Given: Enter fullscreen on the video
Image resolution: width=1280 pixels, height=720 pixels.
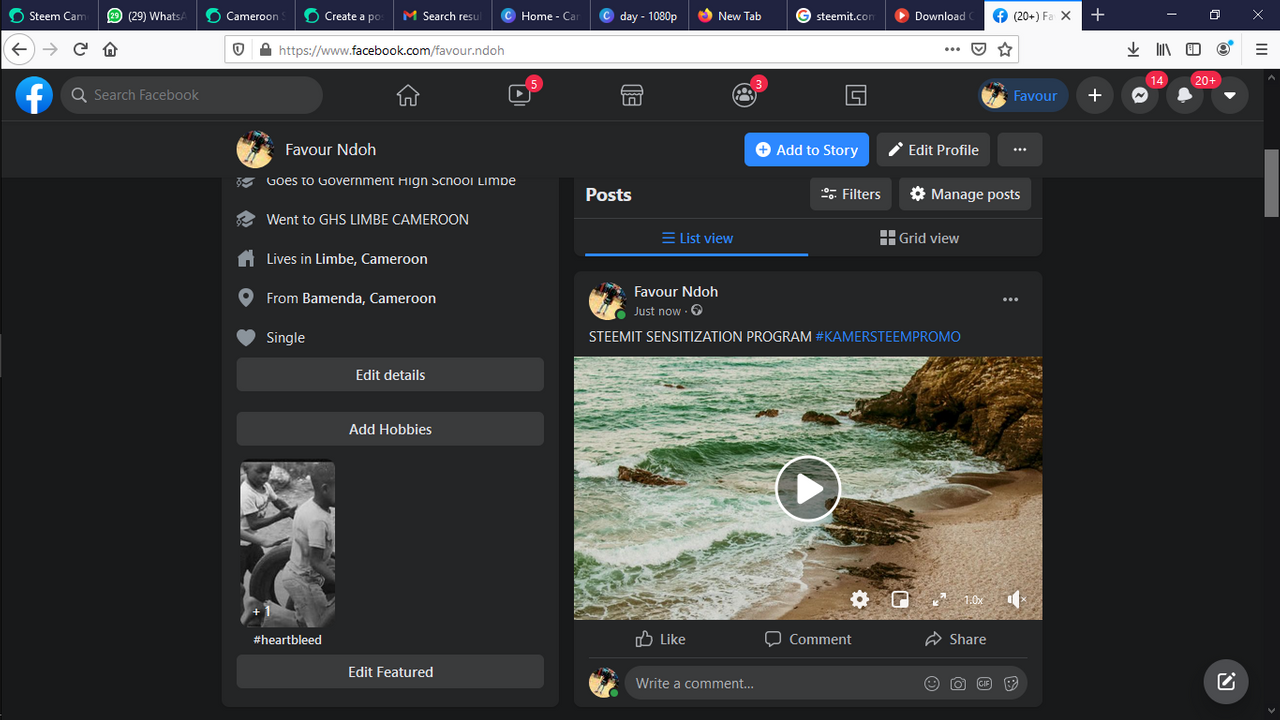Looking at the screenshot, I should point(939,599).
